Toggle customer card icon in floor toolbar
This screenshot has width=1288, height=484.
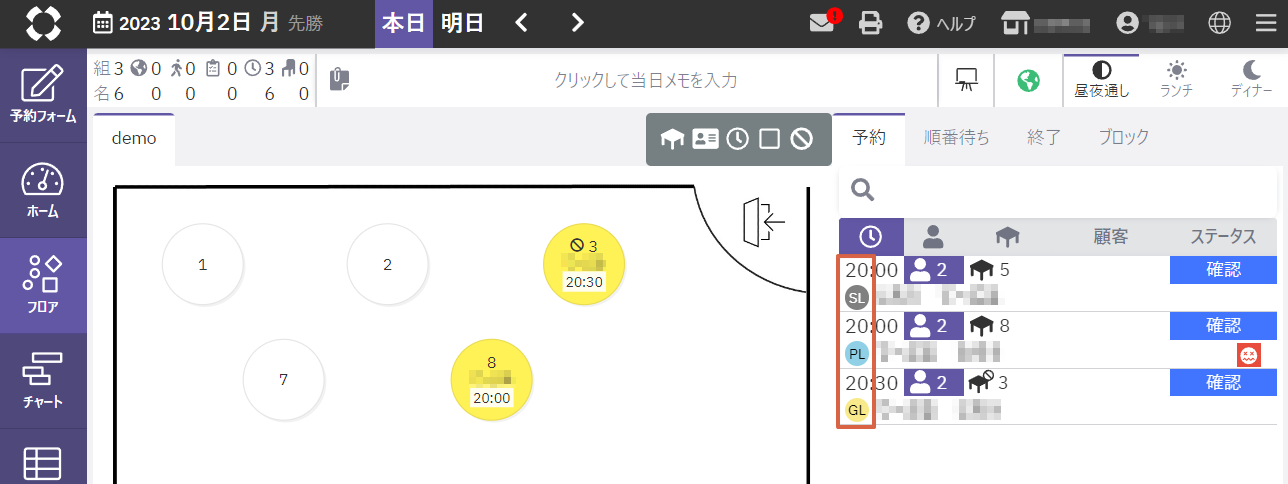tap(705, 139)
